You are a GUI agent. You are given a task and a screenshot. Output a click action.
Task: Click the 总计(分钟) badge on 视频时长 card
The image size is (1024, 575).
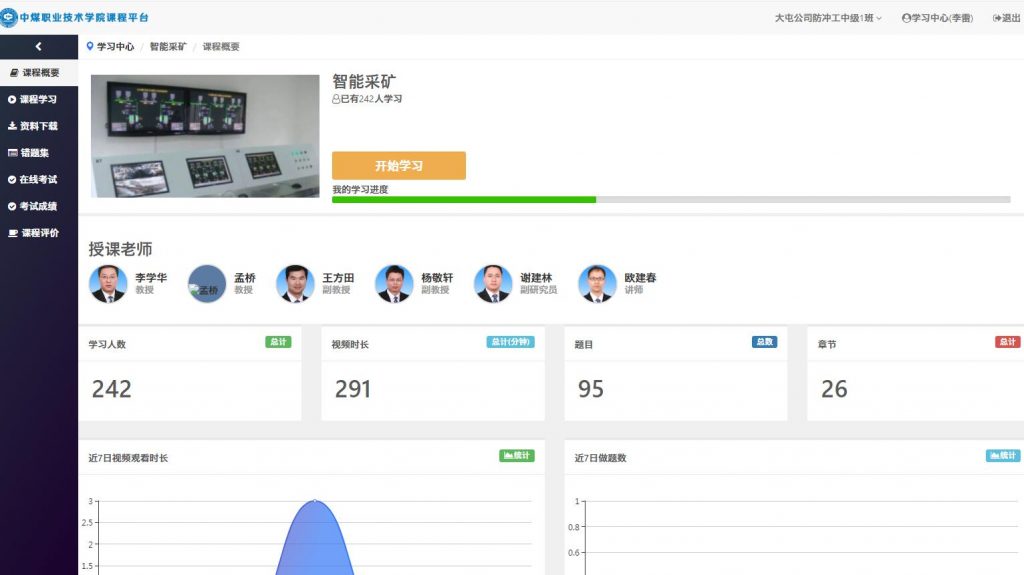[510, 342]
